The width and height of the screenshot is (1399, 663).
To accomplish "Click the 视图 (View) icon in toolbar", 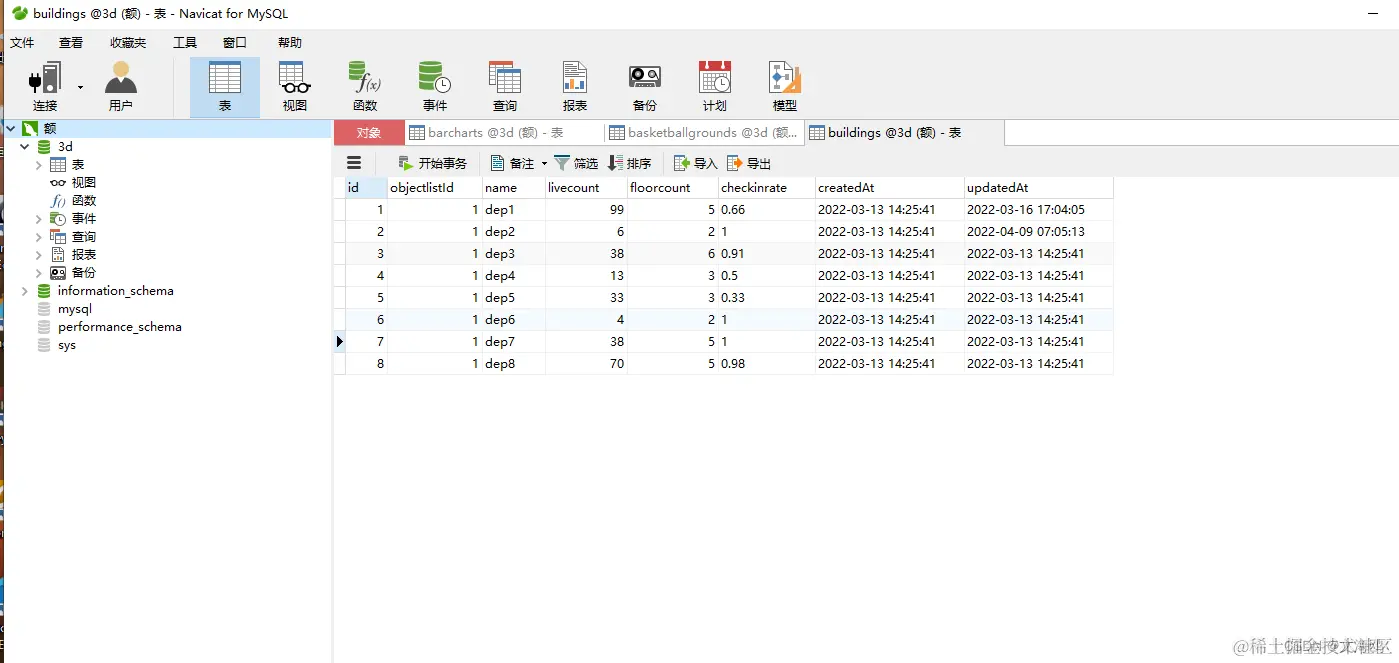I will pos(293,86).
